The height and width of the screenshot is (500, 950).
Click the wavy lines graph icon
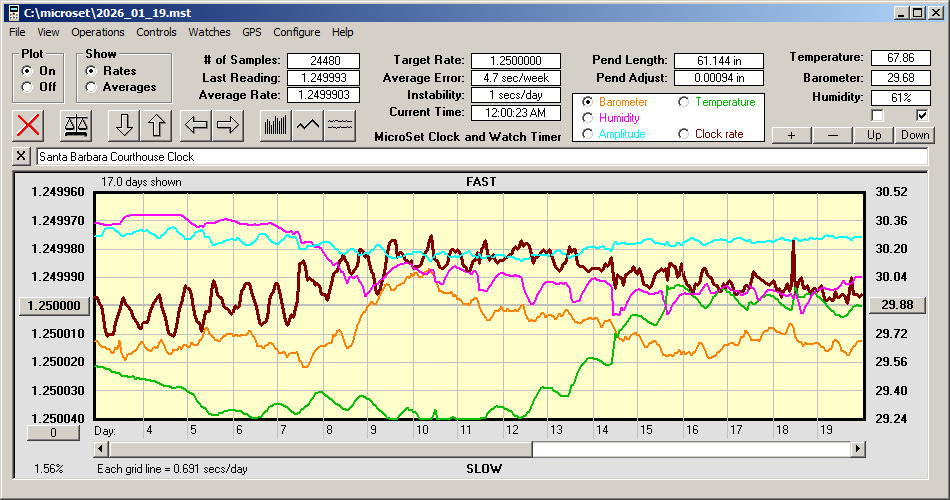coord(341,125)
